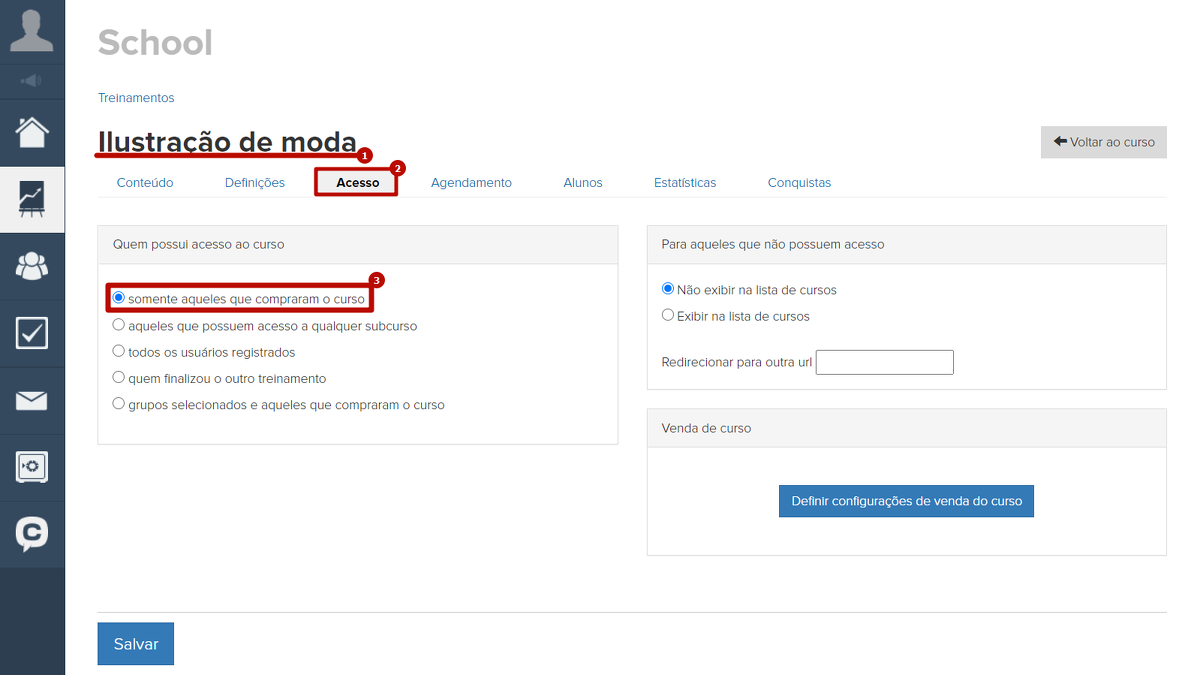Choose 'Exibir na lista de cursos'
The image size is (1200, 675).
coord(668,316)
